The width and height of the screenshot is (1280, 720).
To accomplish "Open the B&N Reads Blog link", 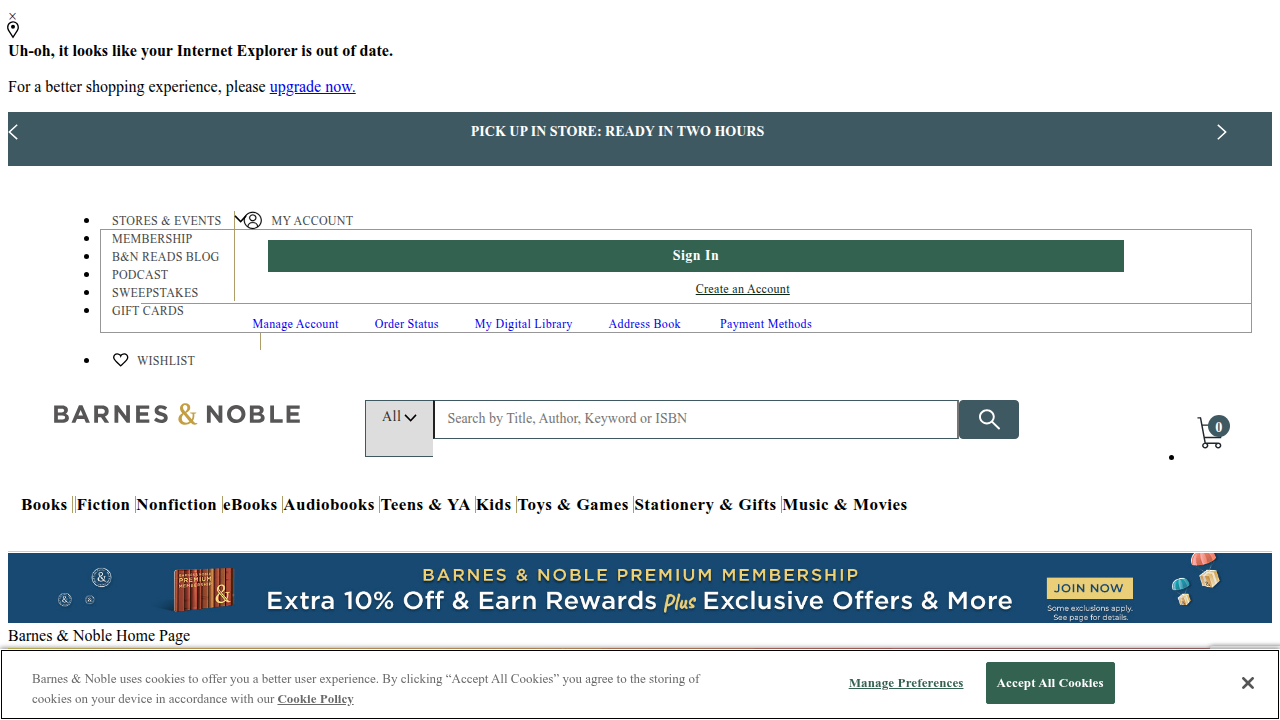I will (x=165, y=257).
